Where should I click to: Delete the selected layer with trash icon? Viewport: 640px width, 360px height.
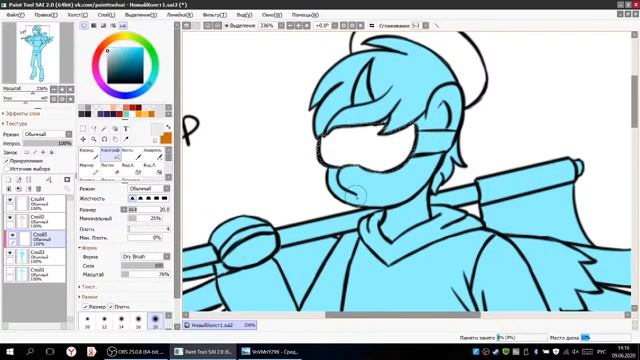point(38,189)
